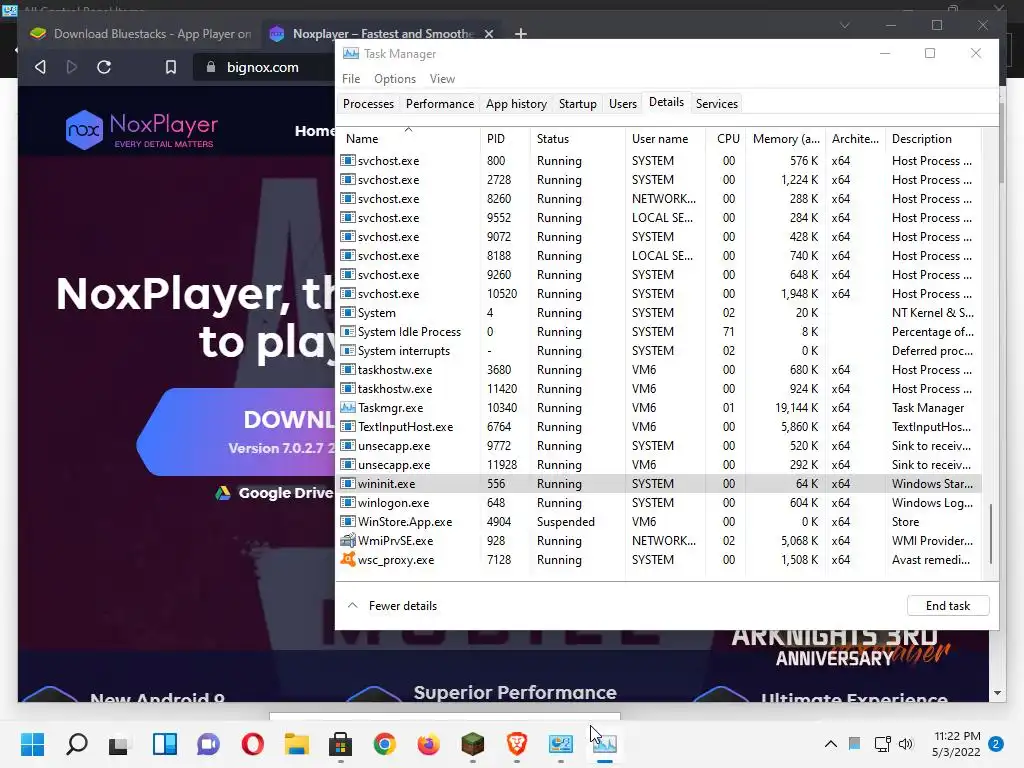Collapse with Fewer details chevron
The width and height of the screenshot is (1024, 768).
point(353,605)
